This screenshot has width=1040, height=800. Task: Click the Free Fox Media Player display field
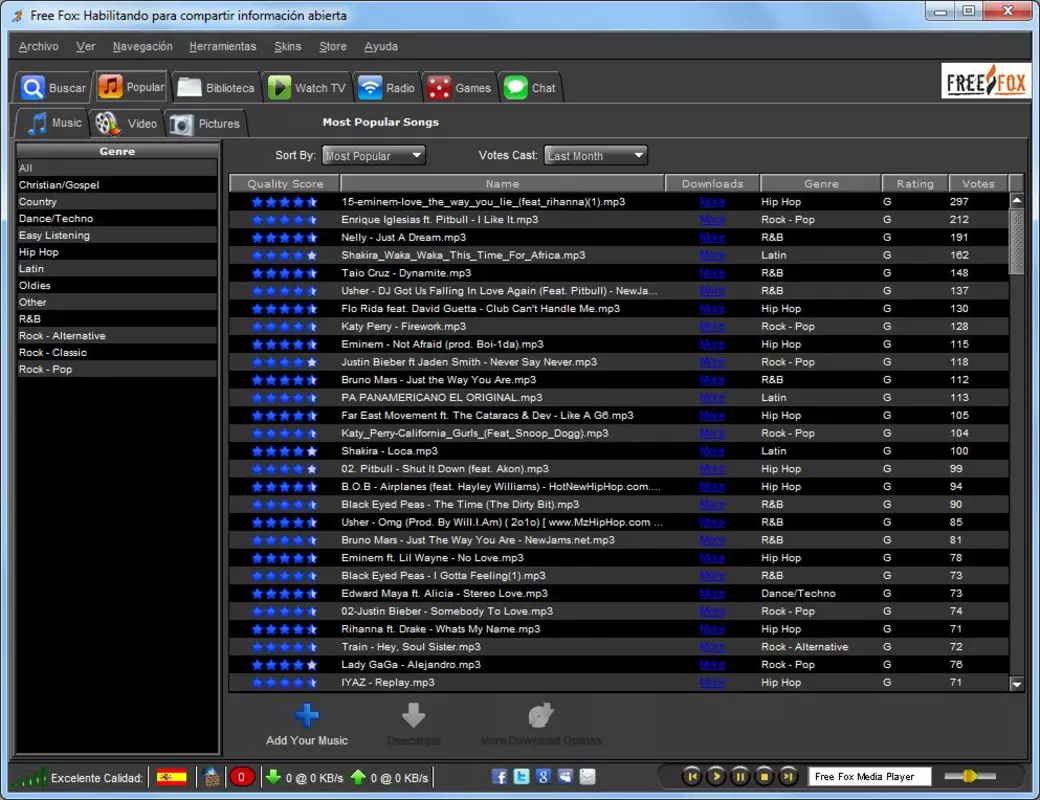[x=869, y=776]
